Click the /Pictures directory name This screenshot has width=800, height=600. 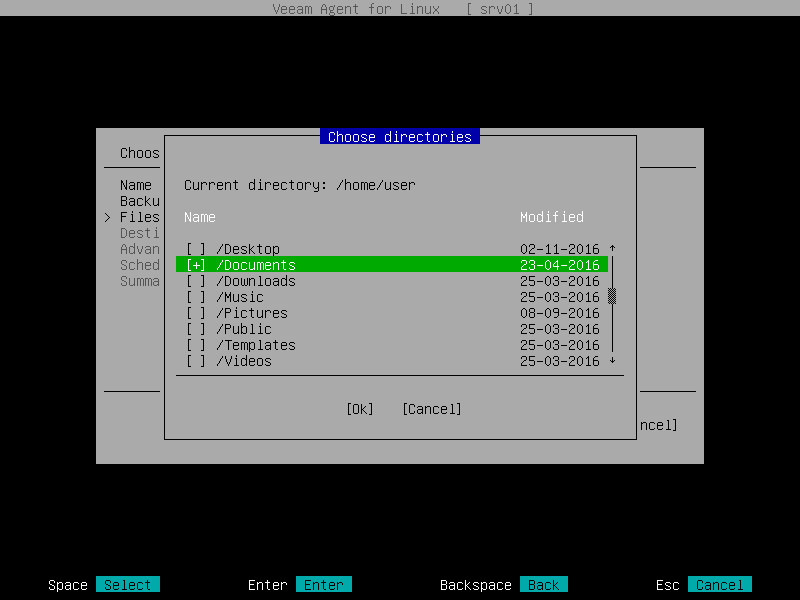pos(252,313)
